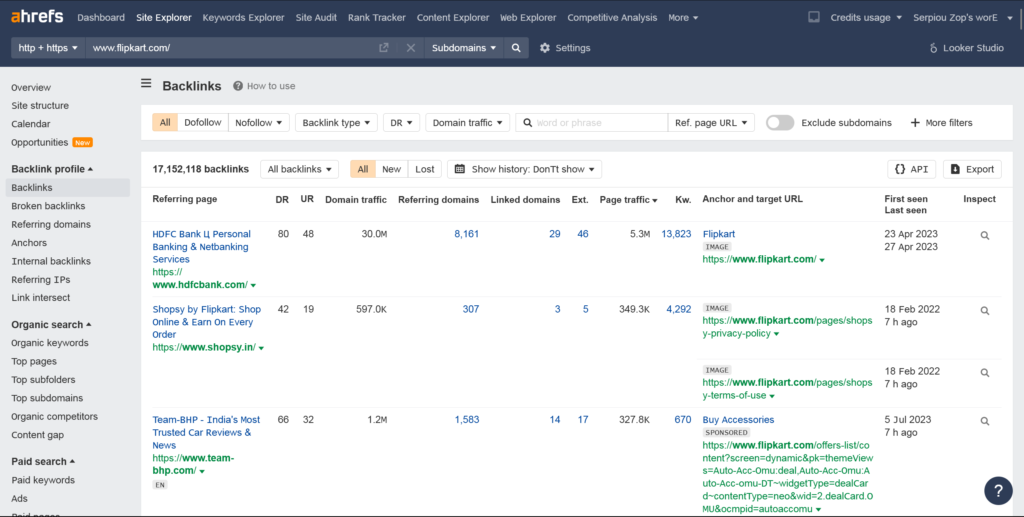Select the All link-type filter

click(165, 123)
